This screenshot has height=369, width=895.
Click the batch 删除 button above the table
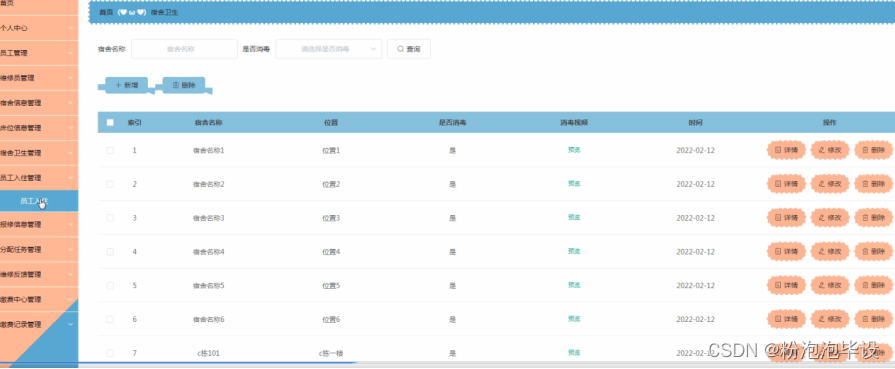(184, 85)
